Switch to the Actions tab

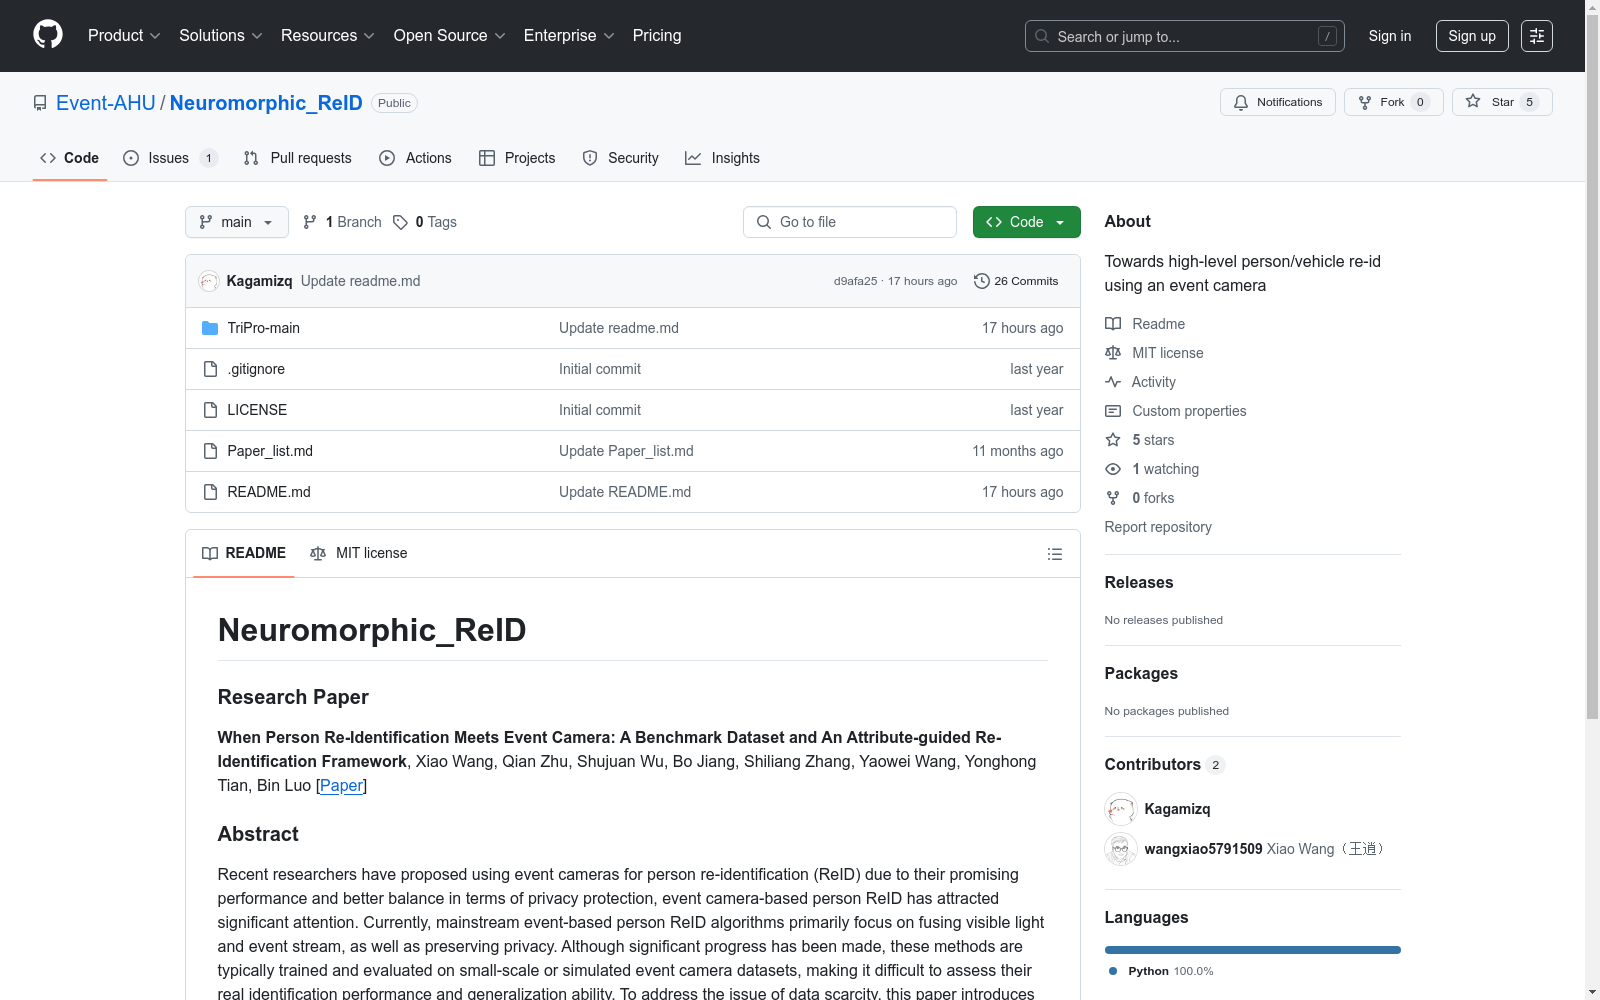point(415,158)
